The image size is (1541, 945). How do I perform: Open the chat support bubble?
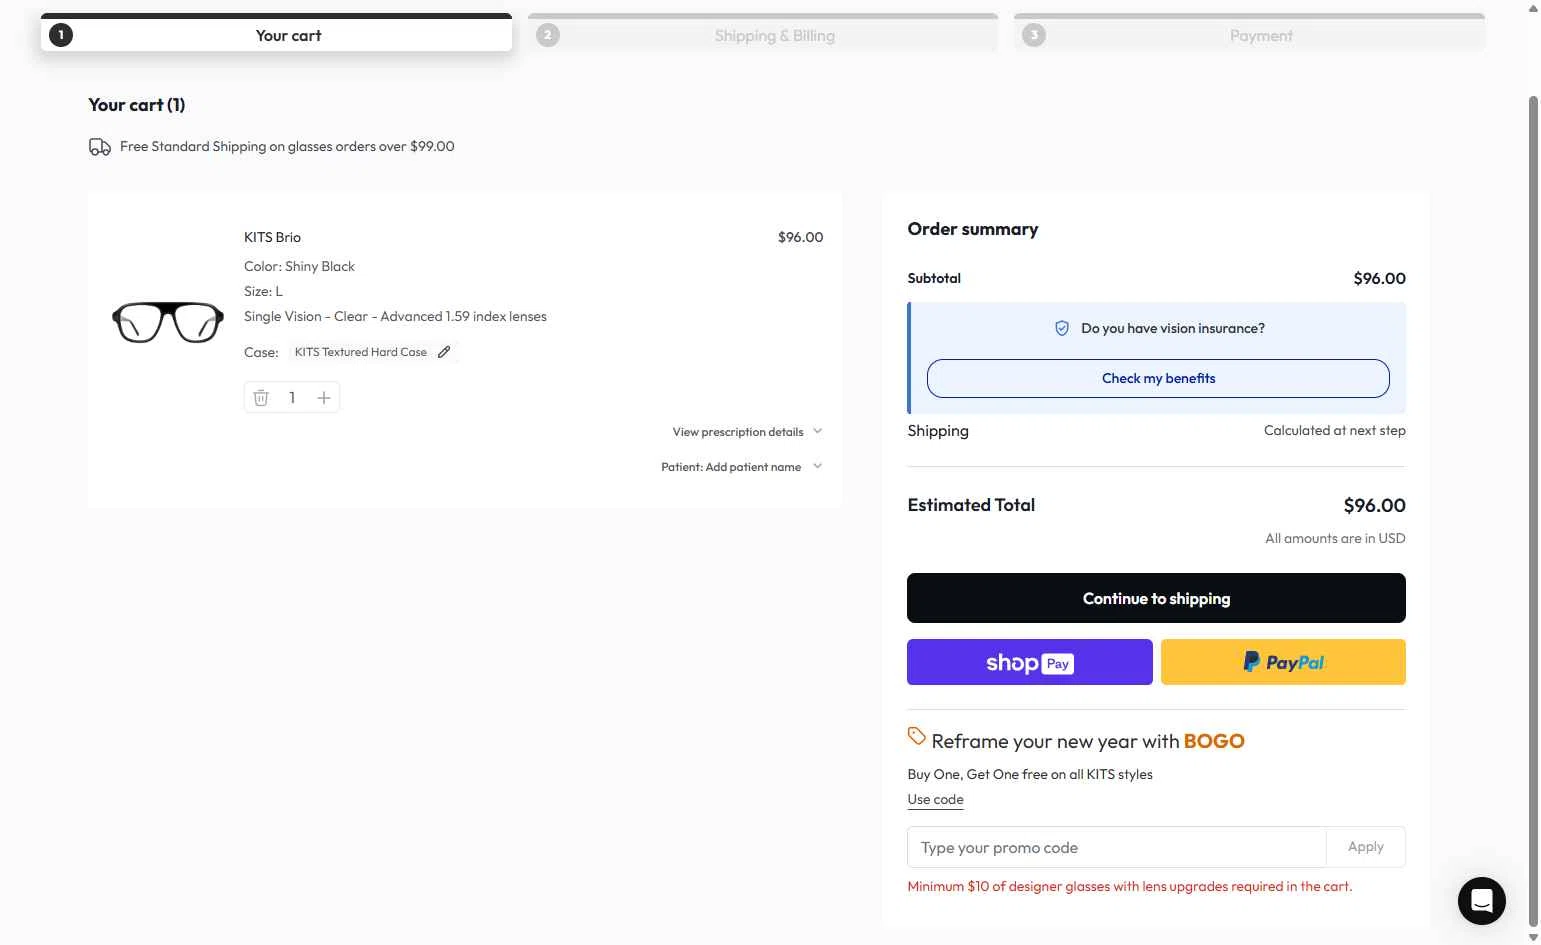point(1482,901)
